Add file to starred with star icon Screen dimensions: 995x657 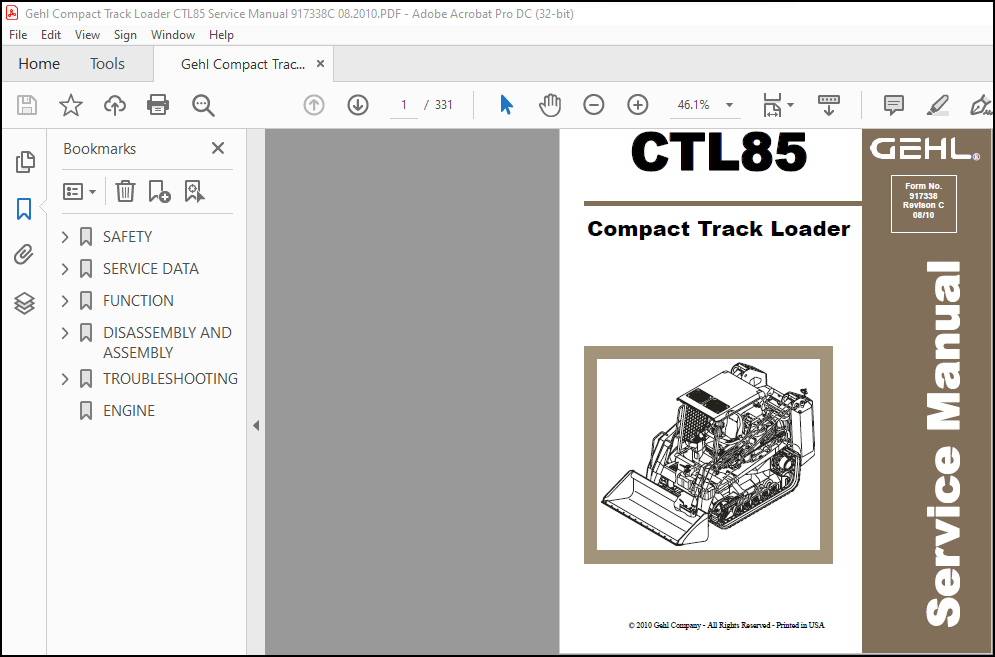coord(70,105)
